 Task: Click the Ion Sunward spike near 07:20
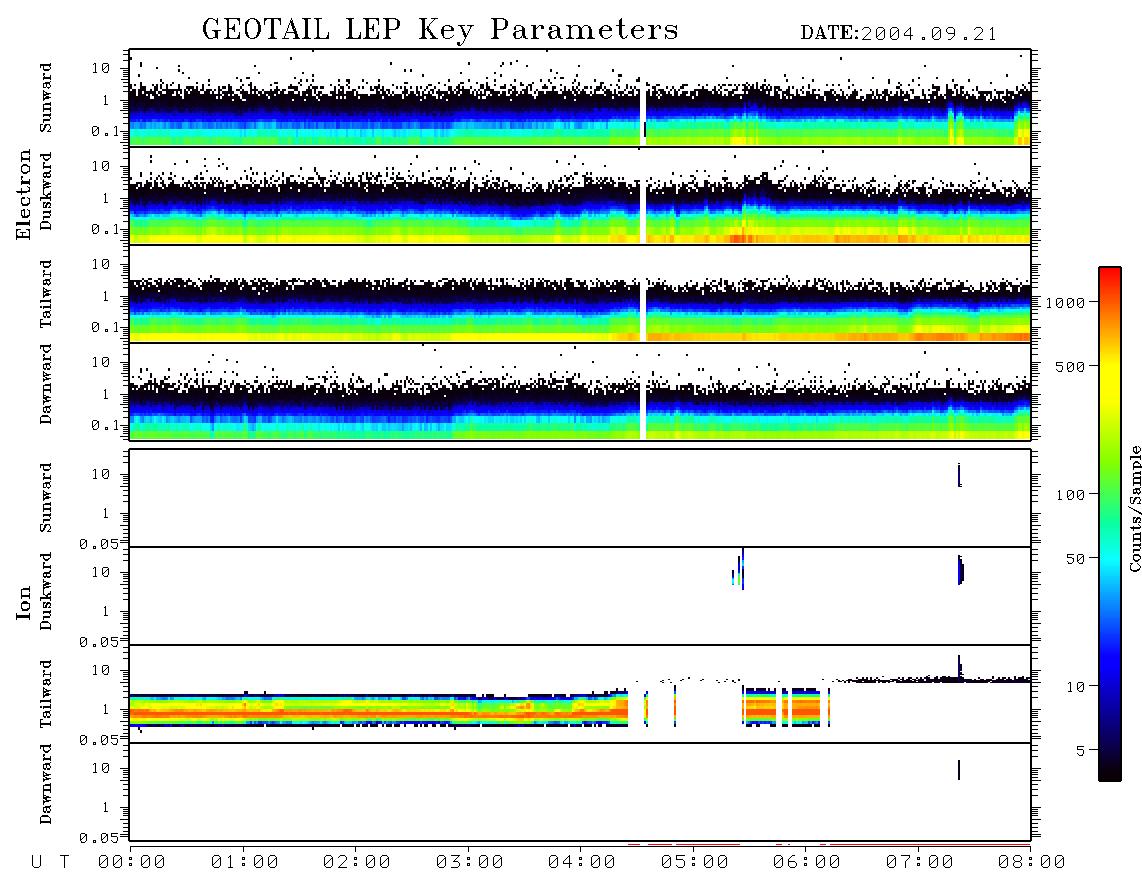coord(959,475)
